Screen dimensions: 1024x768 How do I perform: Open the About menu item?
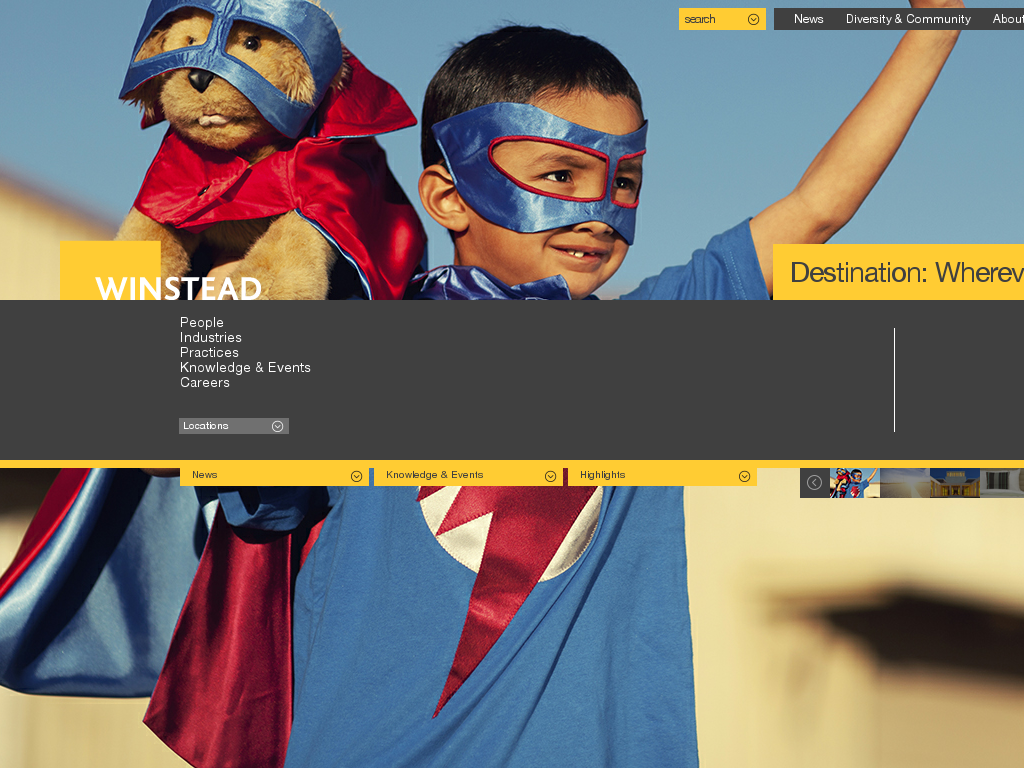pos(1007,19)
